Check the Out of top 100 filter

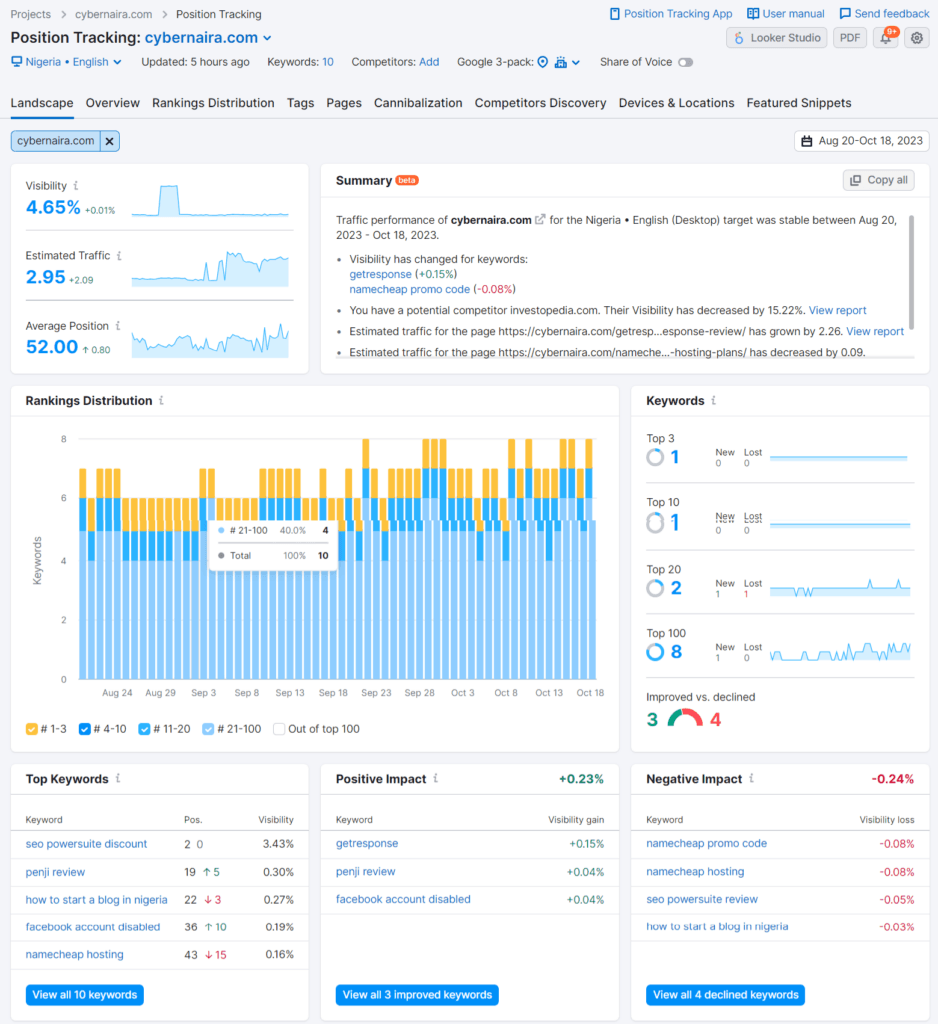point(280,729)
